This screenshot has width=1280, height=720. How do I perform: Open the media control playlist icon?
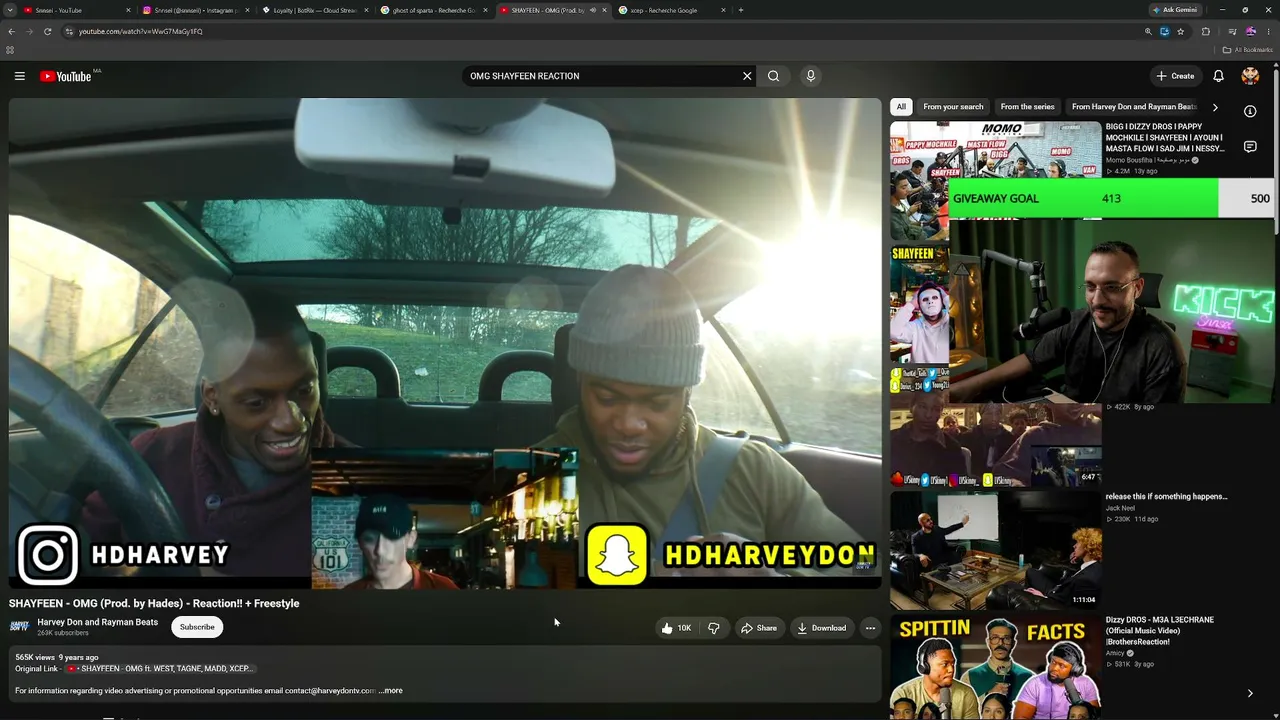point(1232,31)
